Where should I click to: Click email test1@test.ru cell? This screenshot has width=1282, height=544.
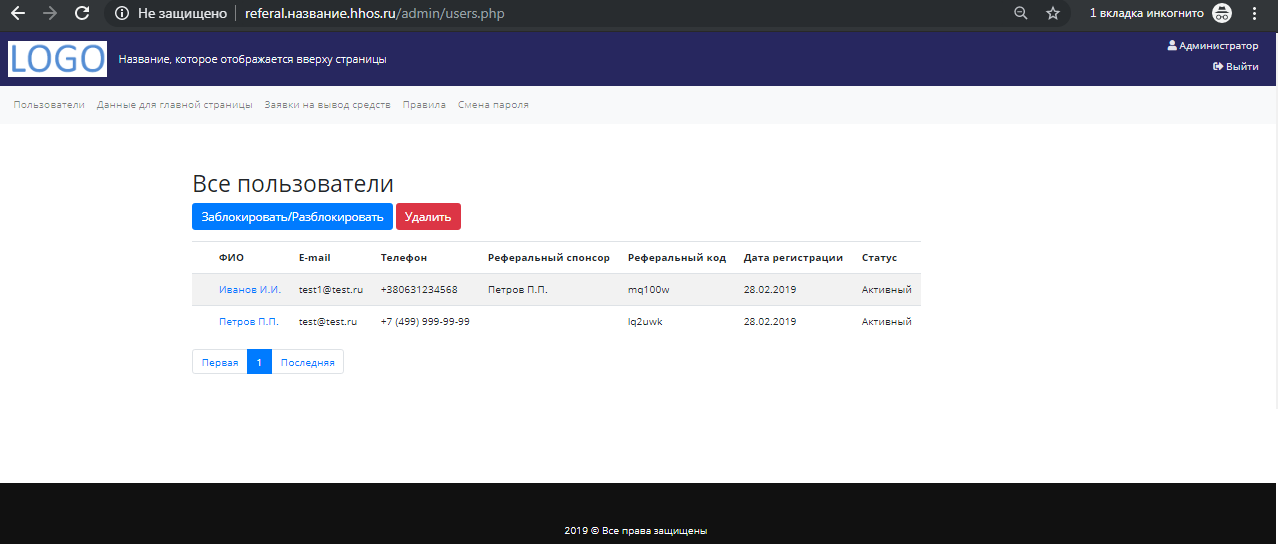pyautogui.click(x=331, y=290)
